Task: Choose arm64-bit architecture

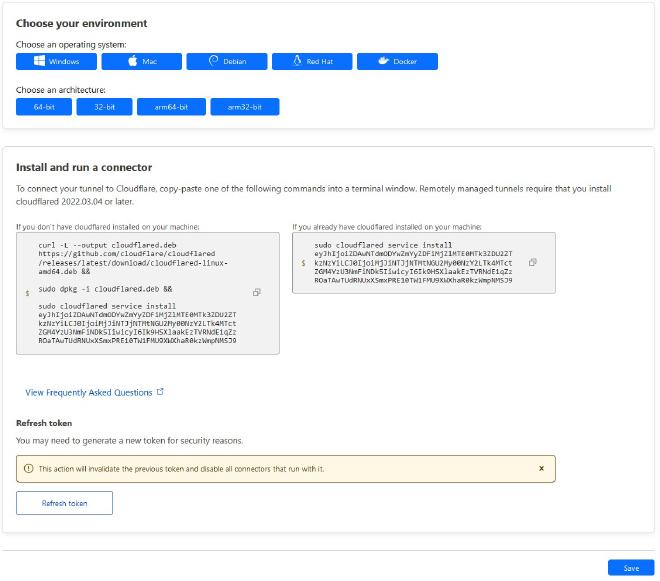Action: [171, 107]
